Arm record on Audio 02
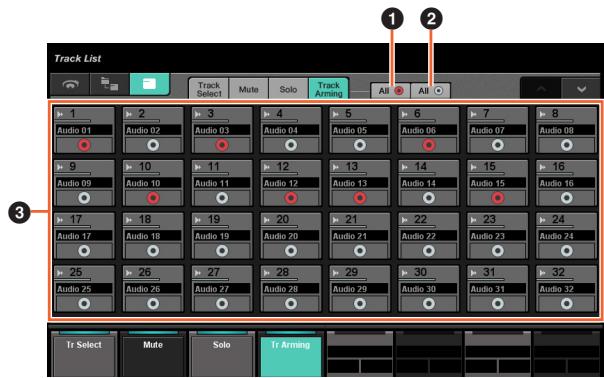The width and height of the screenshot is (604, 378). [153, 145]
